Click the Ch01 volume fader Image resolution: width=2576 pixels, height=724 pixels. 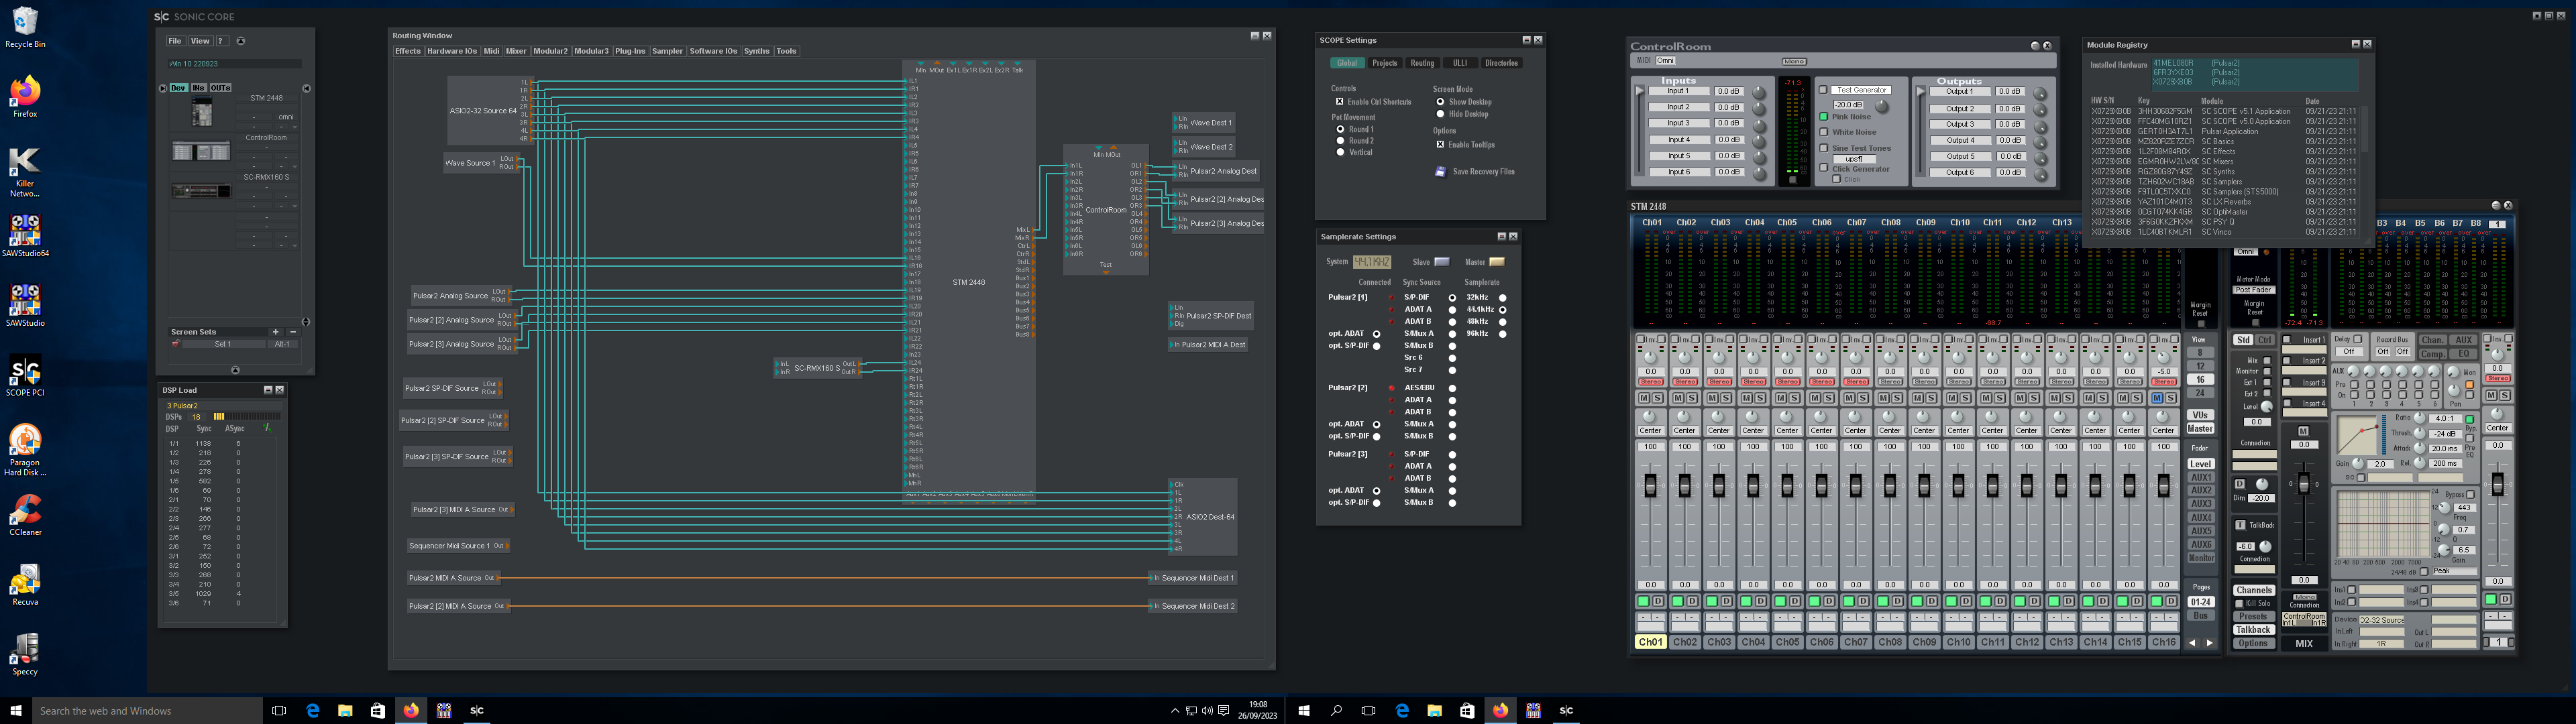tap(1651, 486)
